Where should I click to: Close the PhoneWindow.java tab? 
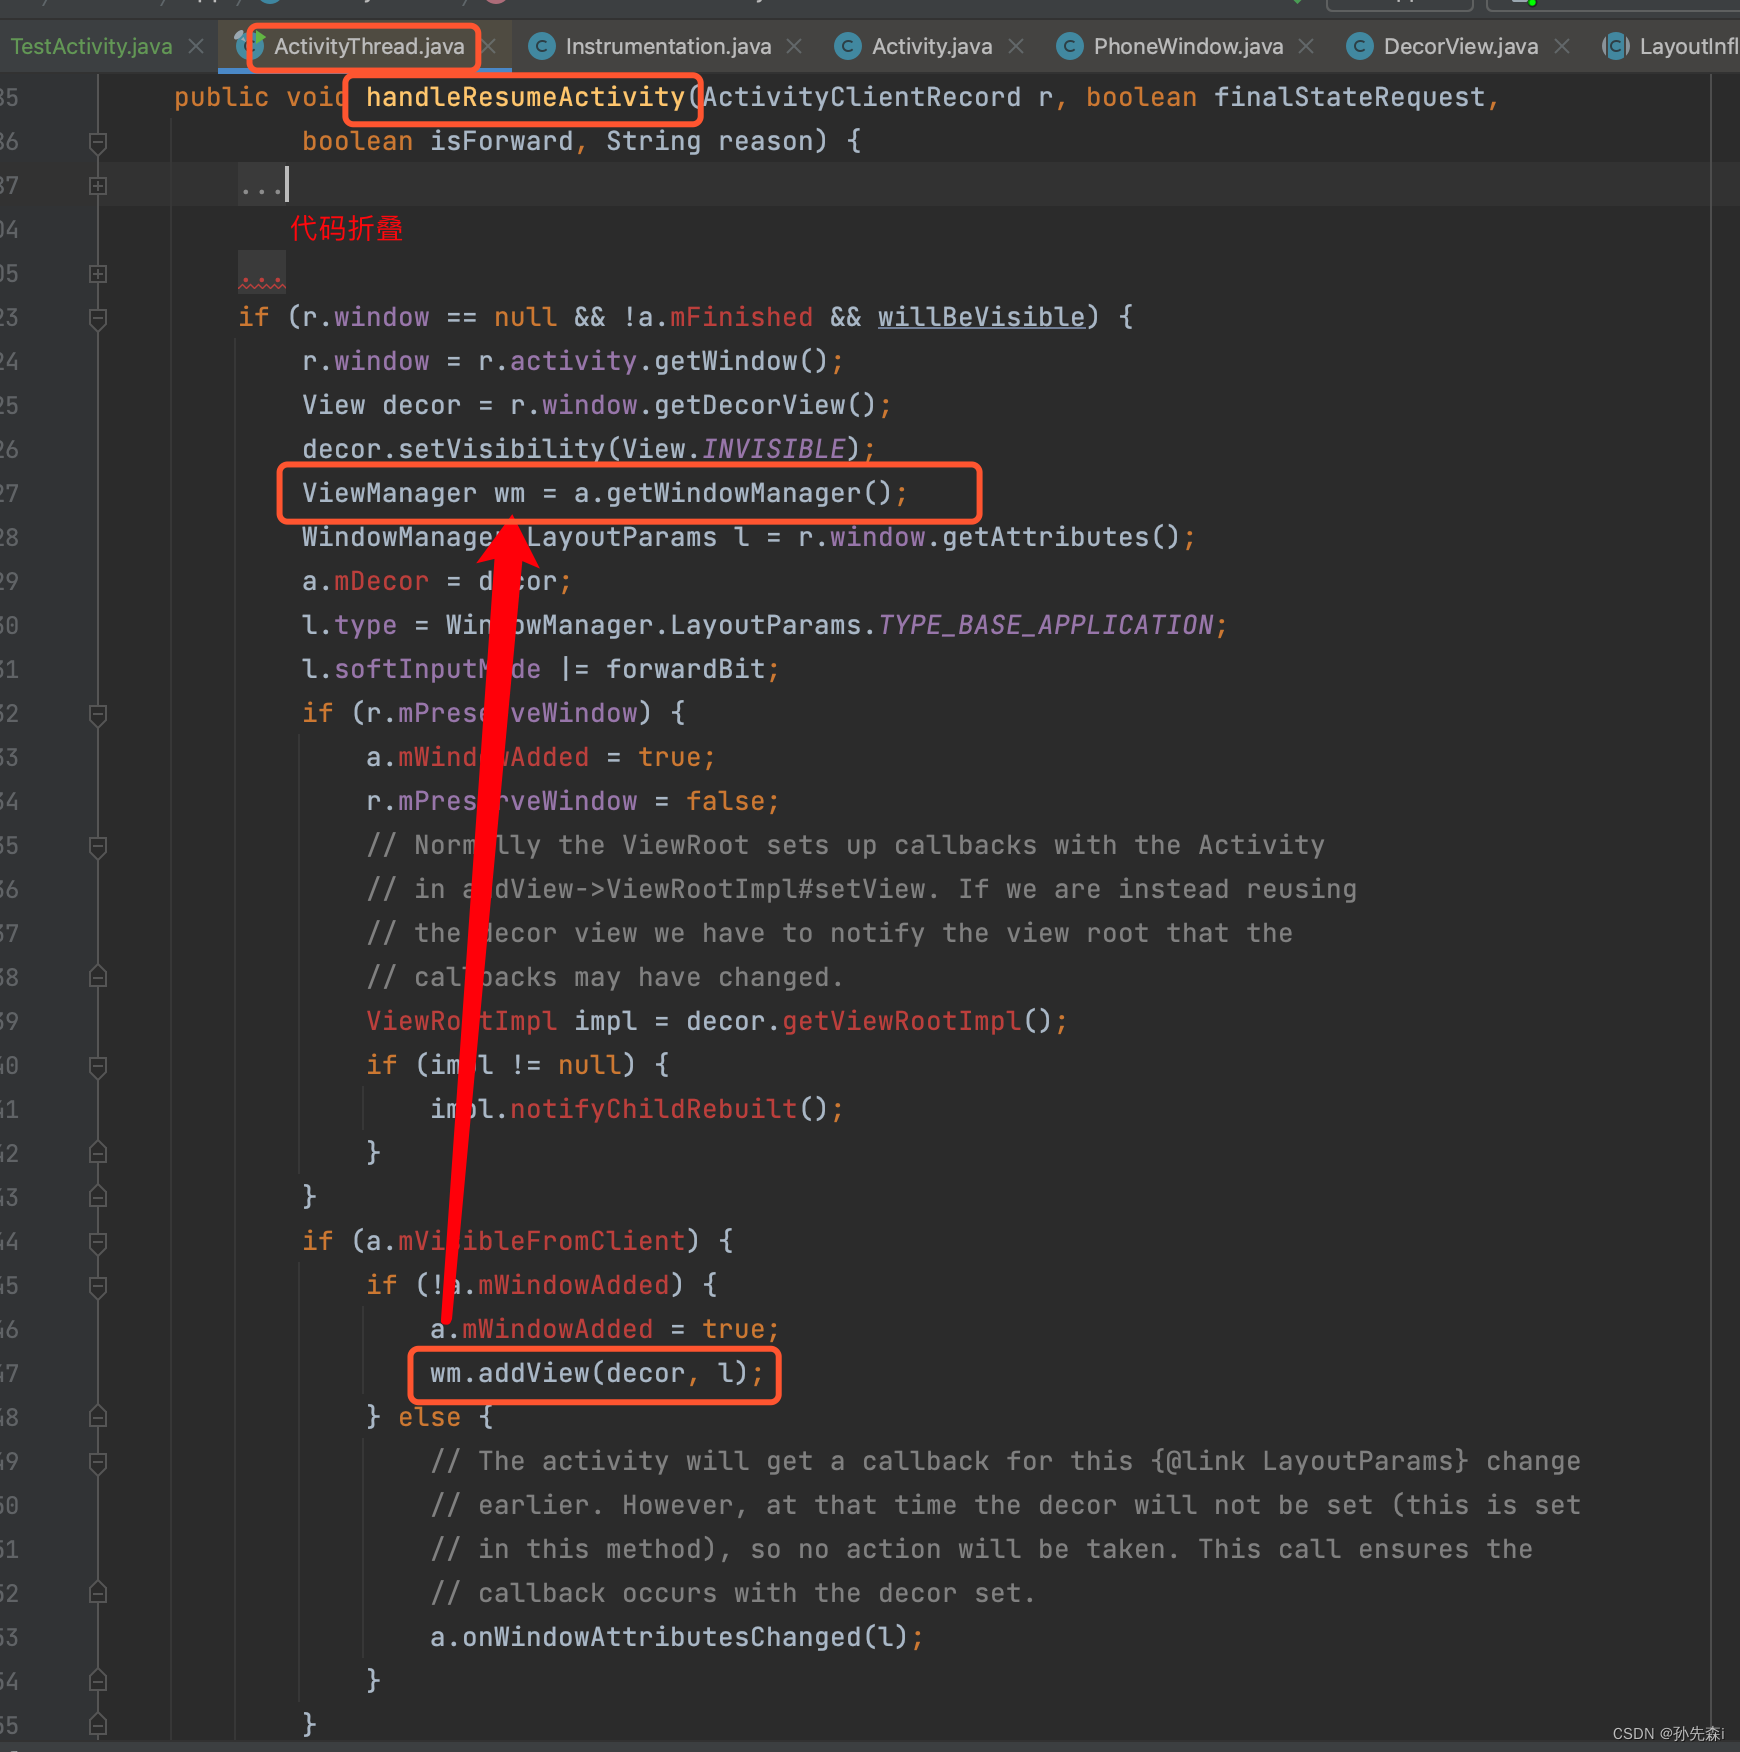[x=1306, y=46]
